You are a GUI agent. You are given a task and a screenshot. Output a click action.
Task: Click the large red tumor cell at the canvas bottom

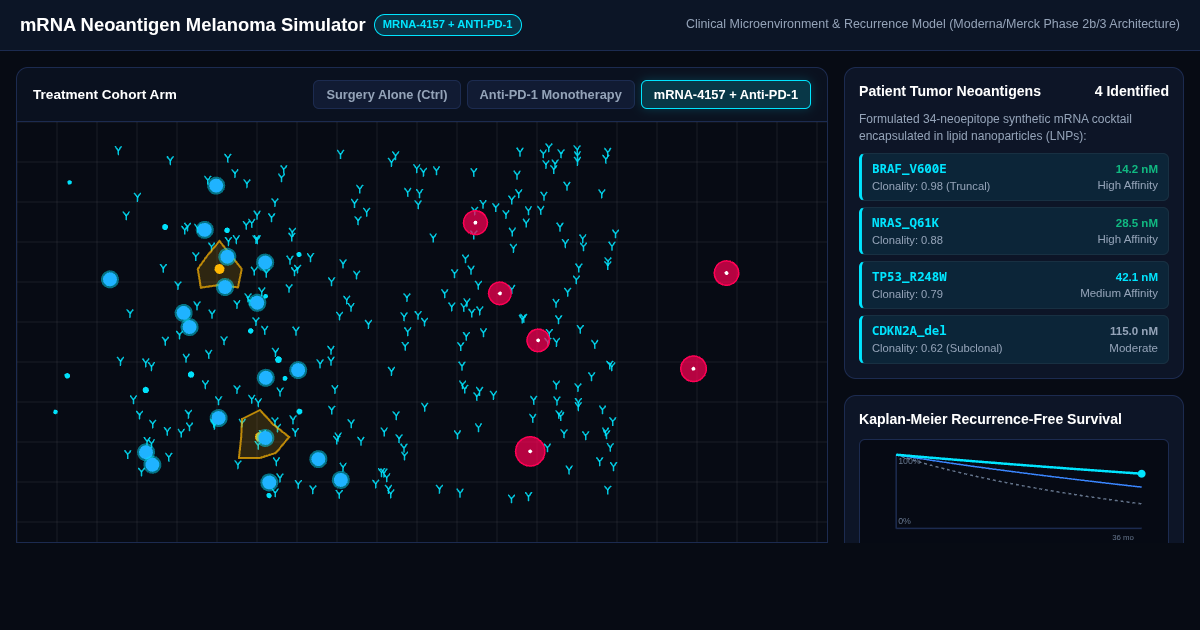tap(530, 451)
